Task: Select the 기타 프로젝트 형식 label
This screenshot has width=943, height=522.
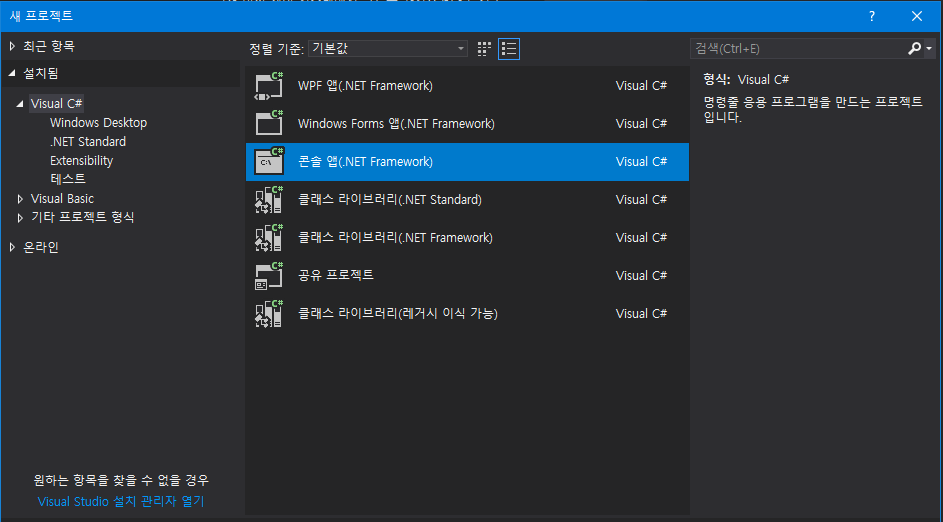Action: click(82, 217)
